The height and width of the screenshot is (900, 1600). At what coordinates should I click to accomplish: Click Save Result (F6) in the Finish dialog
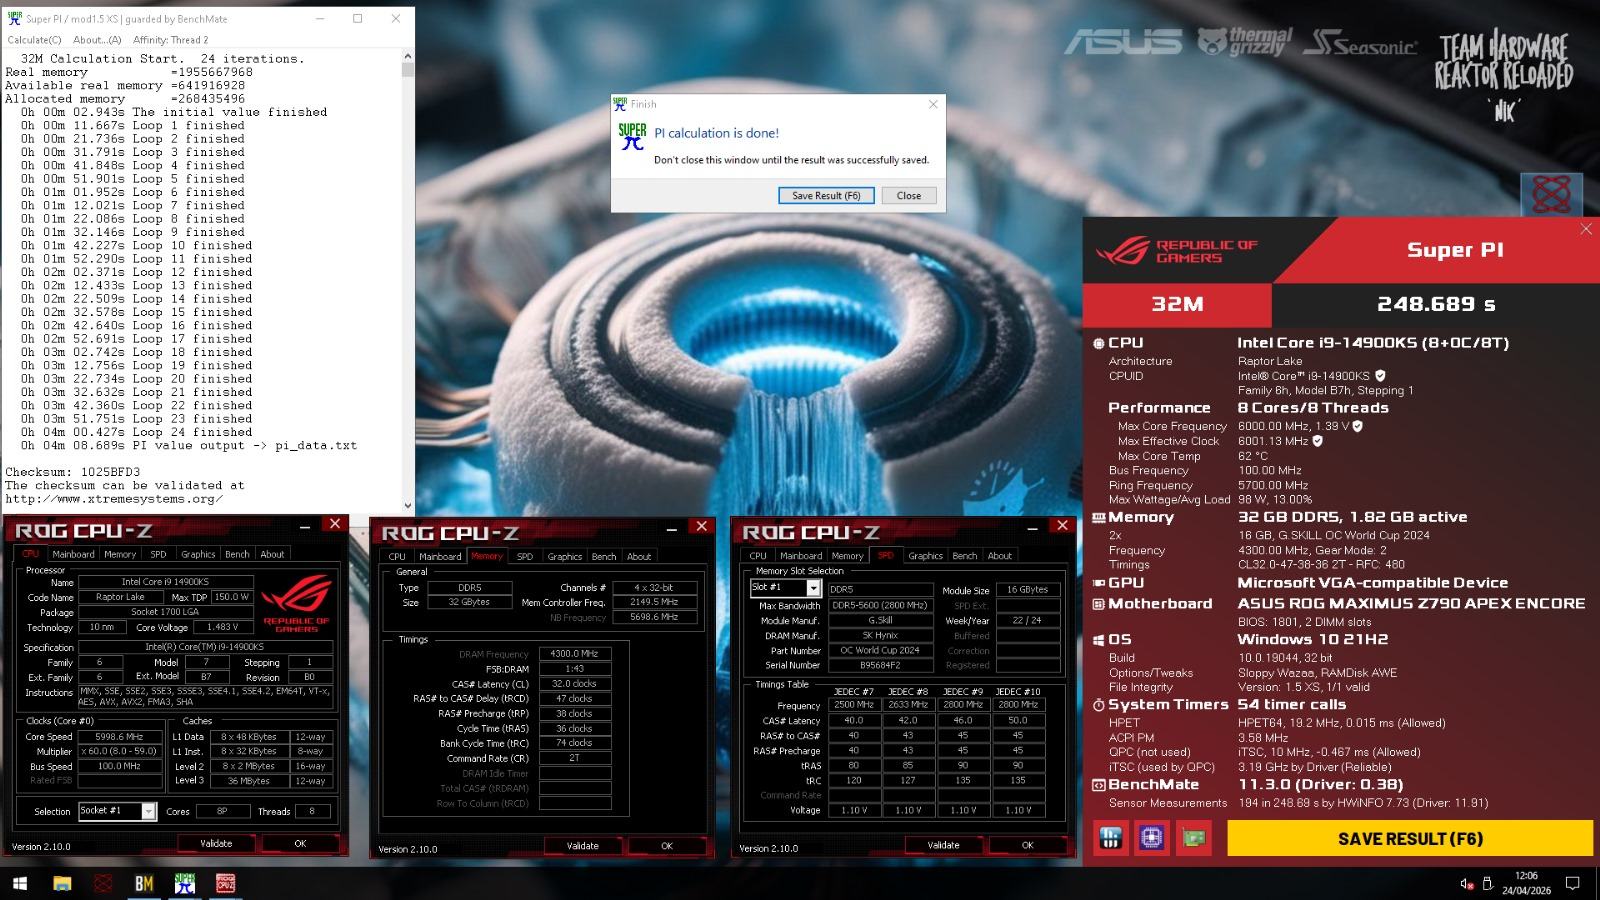(x=826, y=196)
